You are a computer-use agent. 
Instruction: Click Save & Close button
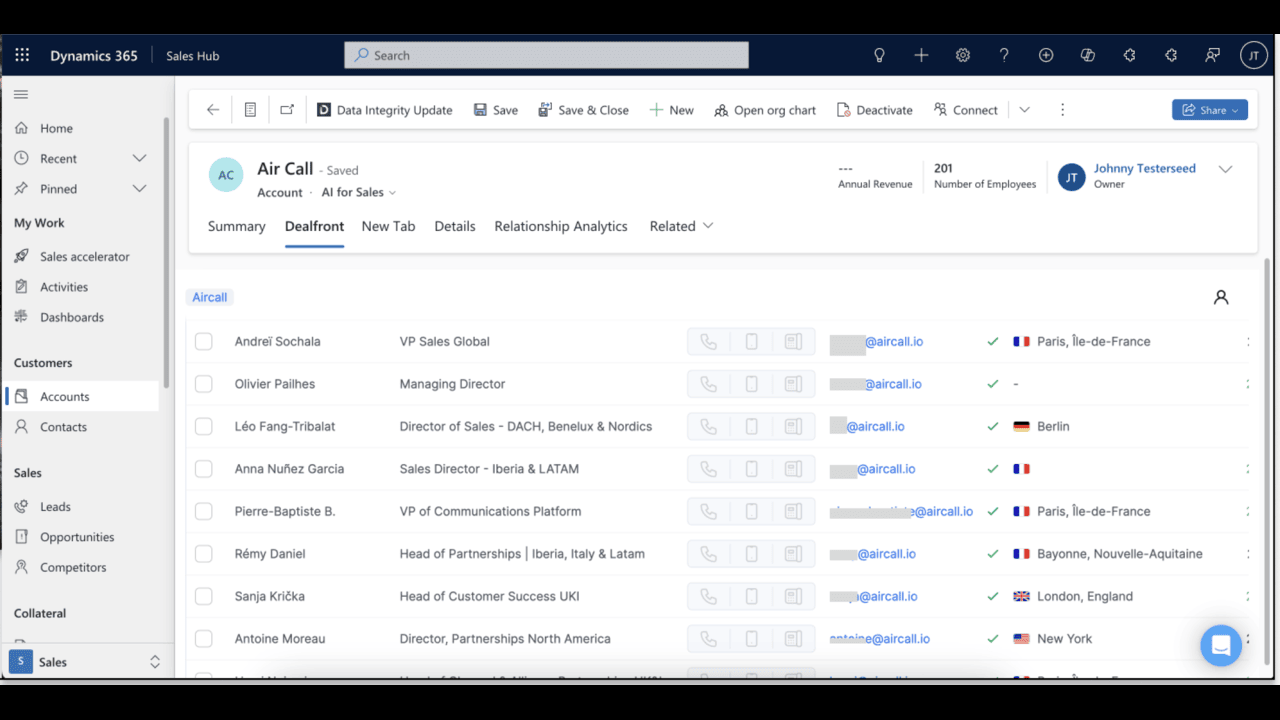584,110
